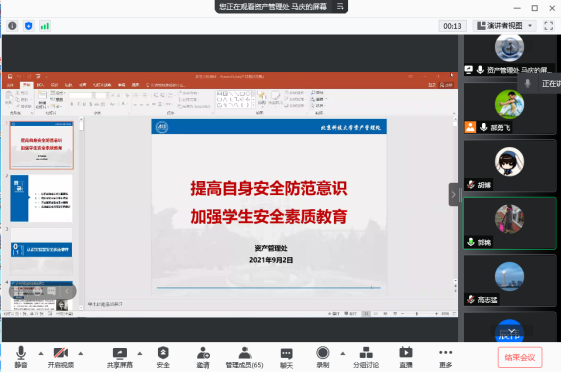The height and width of the screenshot is (372, 561).
Task: Open the 安全 security options
Action: [163, 357]
